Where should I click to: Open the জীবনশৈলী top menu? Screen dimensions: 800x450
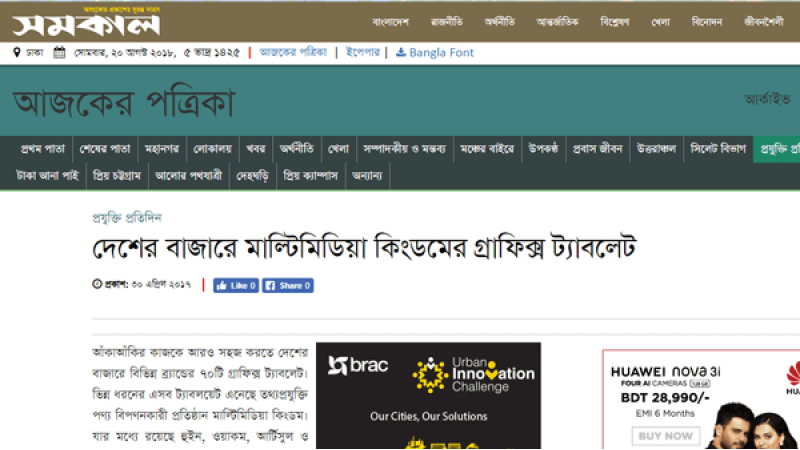click(x=764, y=22)
